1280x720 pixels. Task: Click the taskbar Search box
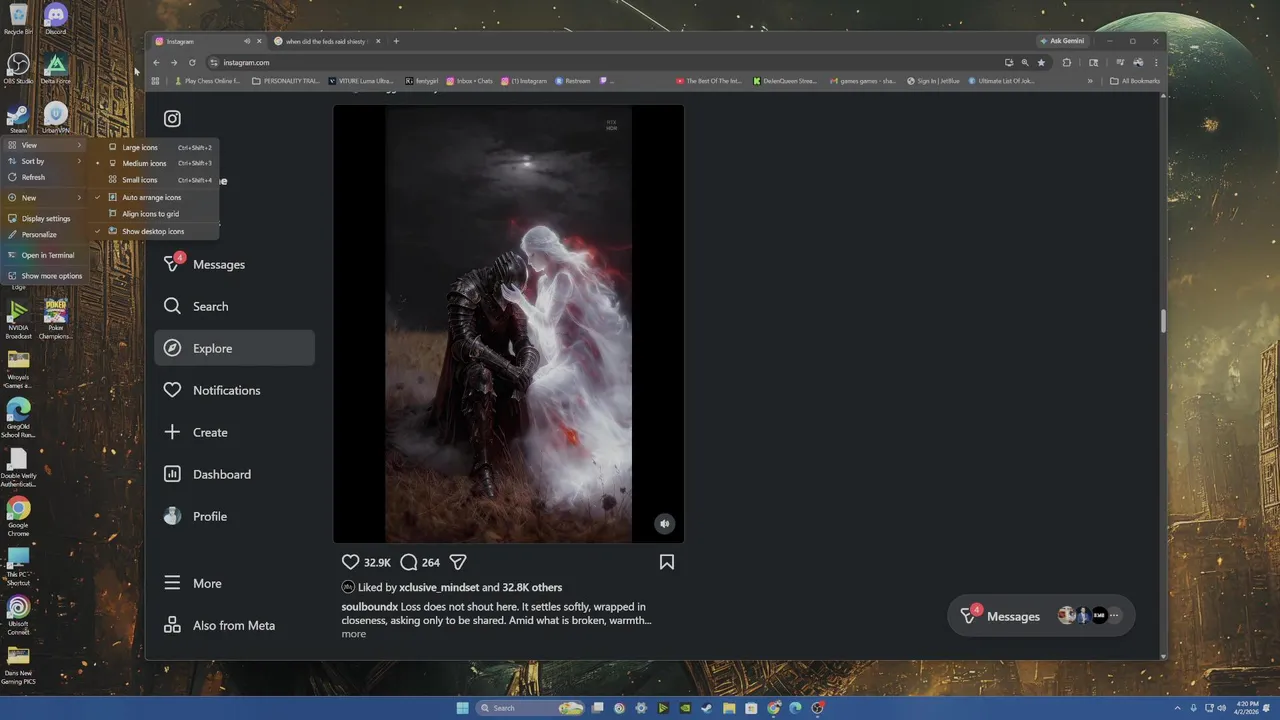[x=530, y=708]
